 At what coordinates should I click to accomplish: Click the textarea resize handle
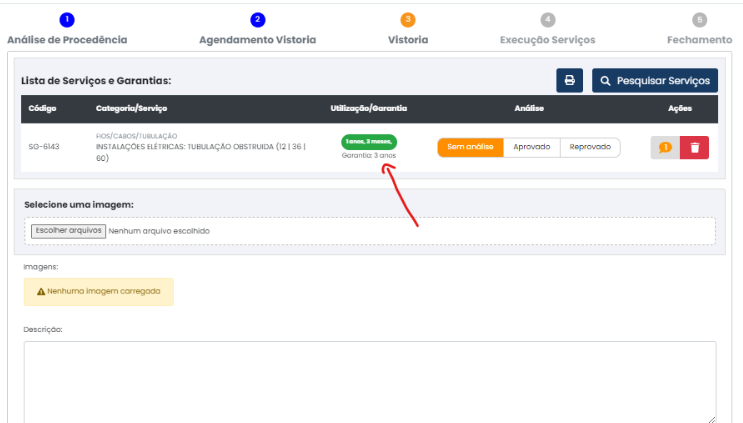(x=712, y=420)
